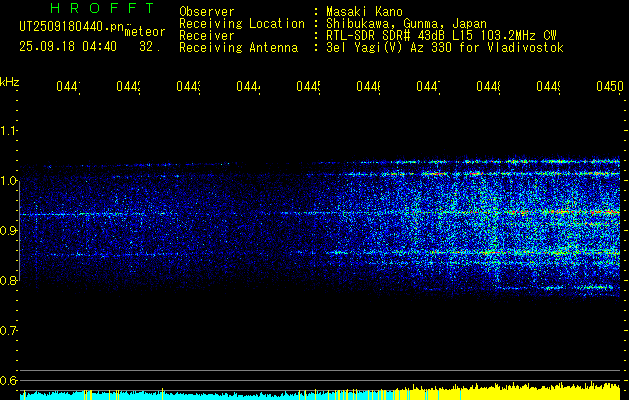This screenshot has width=629, height=400.
Task: Click the 0.9 kHz axis label
Action: click(x=9, y=231)
